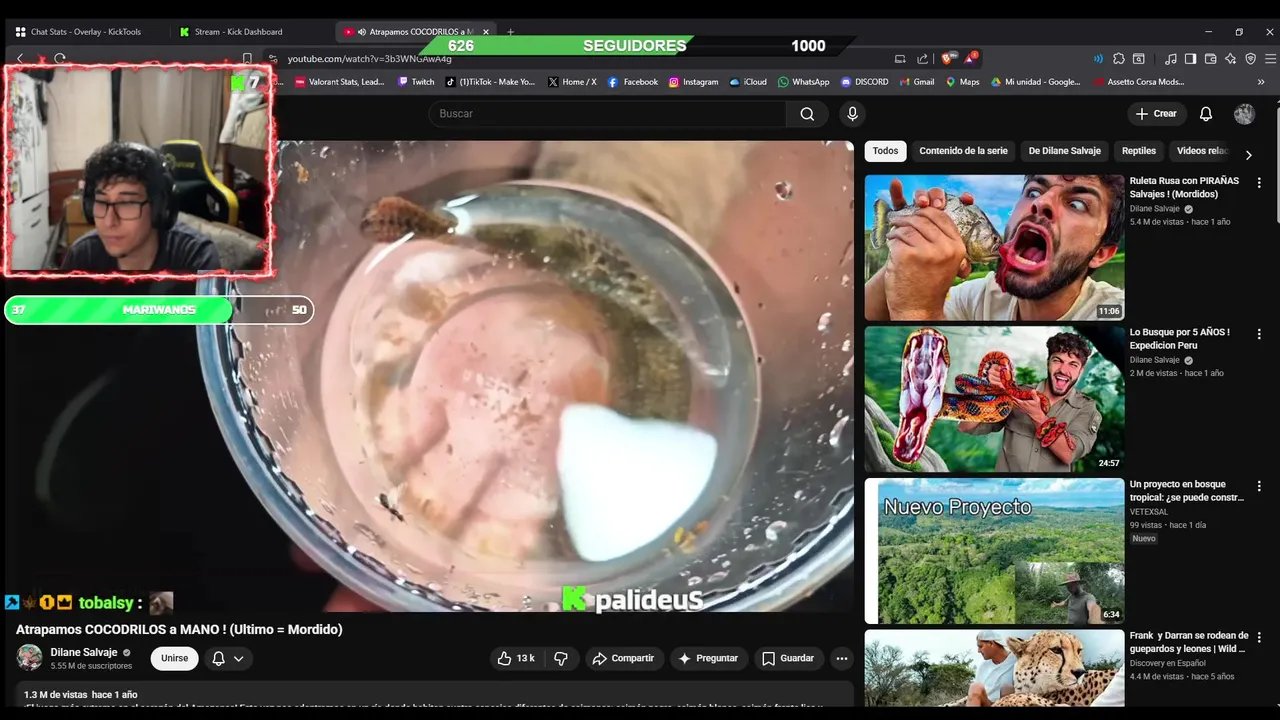The width and height of the screenshot is (1280, 720).
Task: Open Valorant Stats bookmark
Action: click(x=340, y=82)
